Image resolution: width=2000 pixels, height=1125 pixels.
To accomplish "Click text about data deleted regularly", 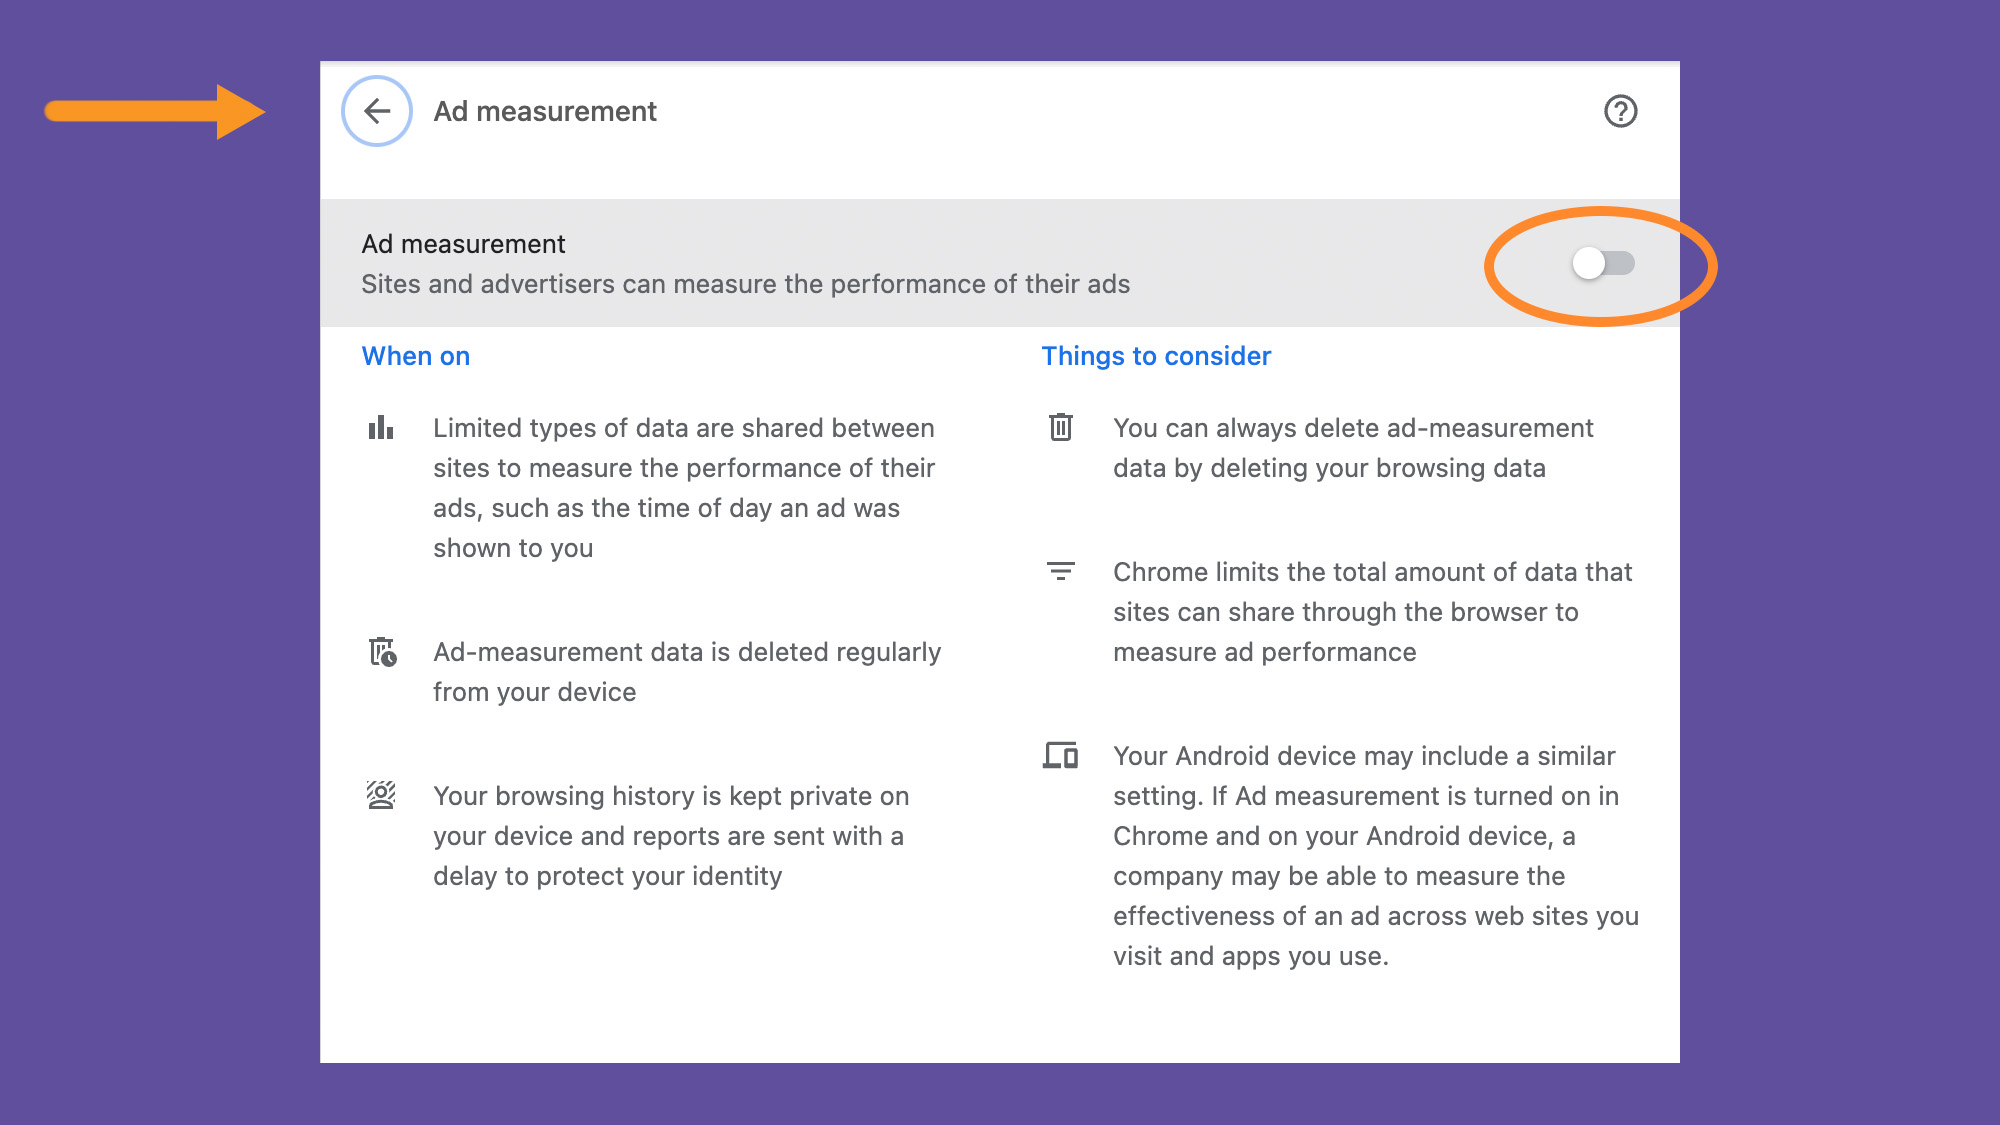I will [x=686, y=672].
